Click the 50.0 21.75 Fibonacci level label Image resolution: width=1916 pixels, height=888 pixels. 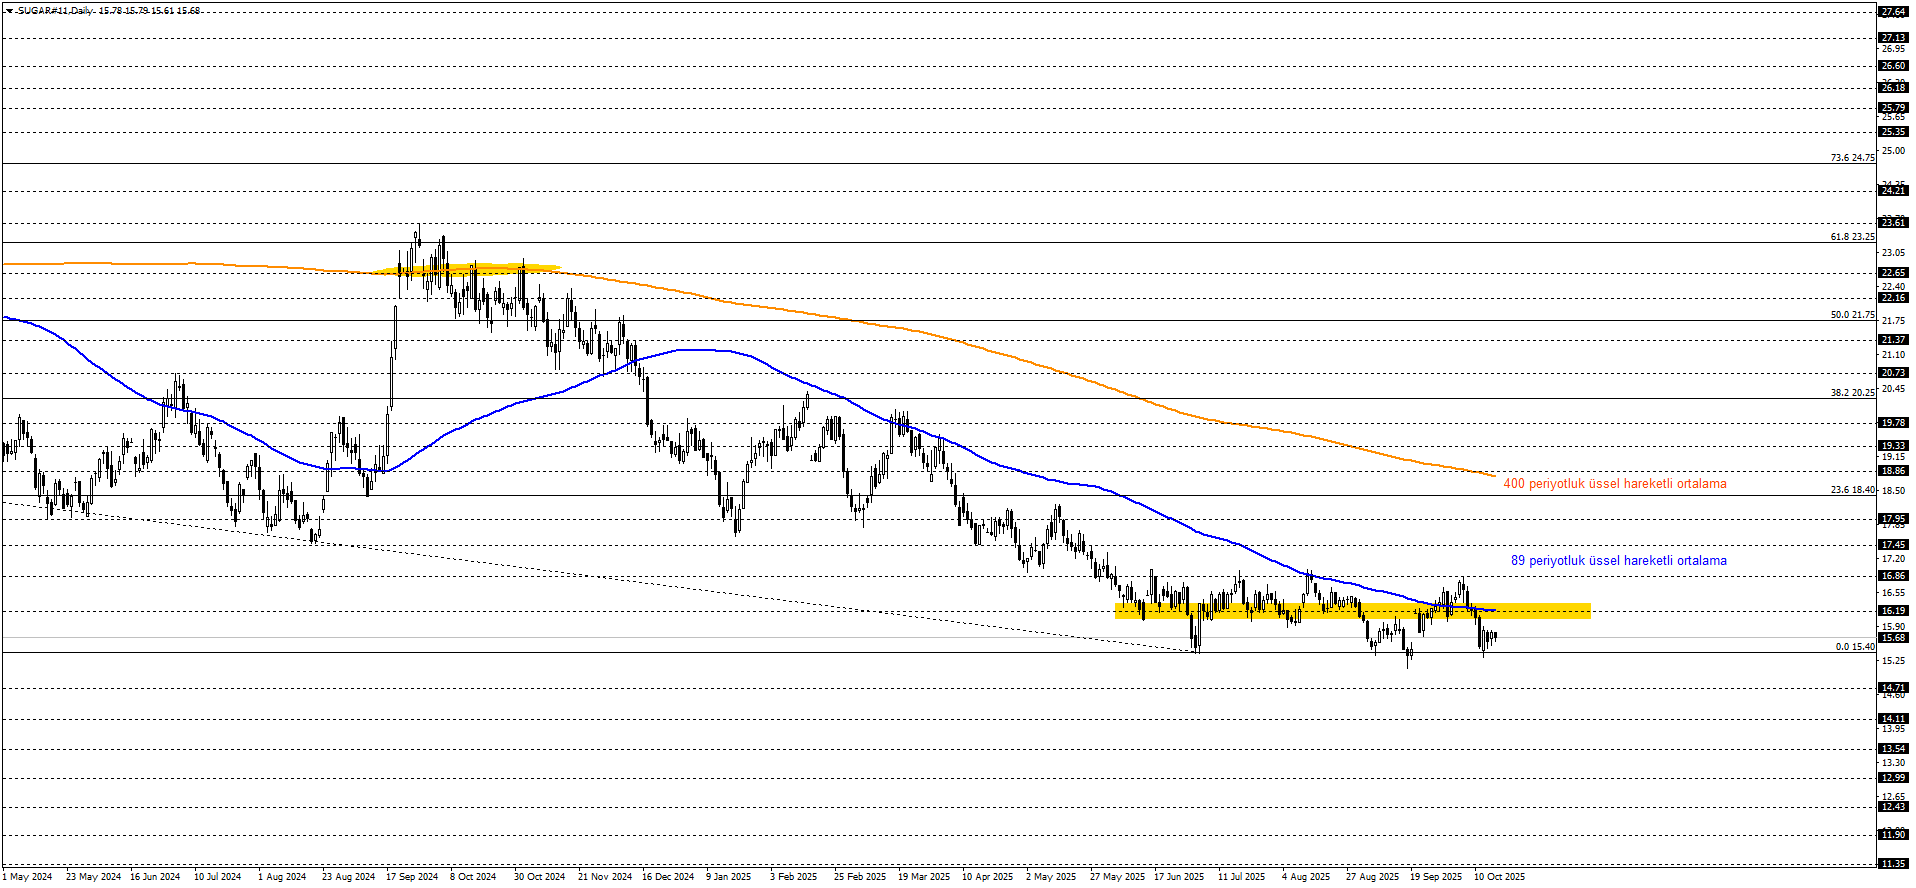(x=1852, y=315)
